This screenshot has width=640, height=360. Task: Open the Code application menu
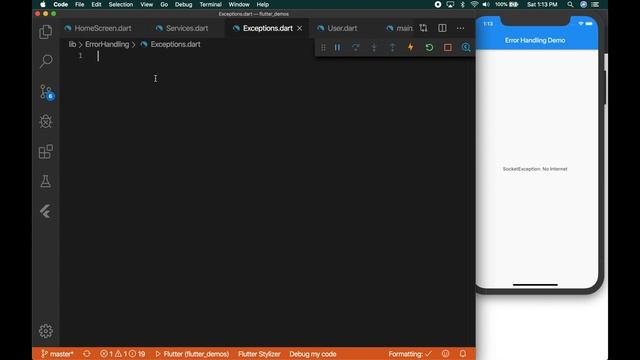[60, 4]
